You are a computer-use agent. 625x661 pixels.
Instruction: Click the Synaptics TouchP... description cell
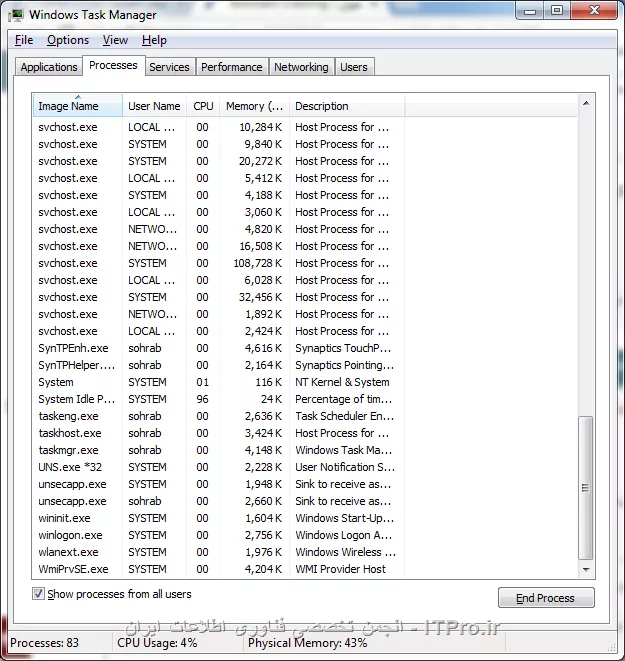coord(343,348)
